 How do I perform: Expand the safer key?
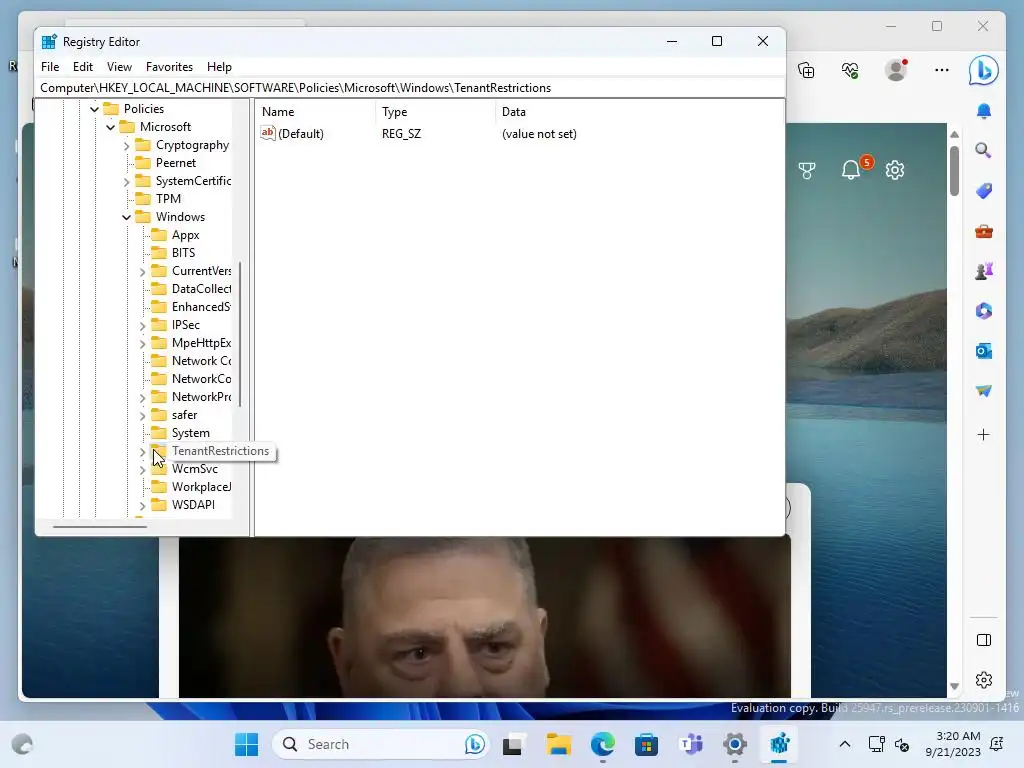tap(142, 415)
